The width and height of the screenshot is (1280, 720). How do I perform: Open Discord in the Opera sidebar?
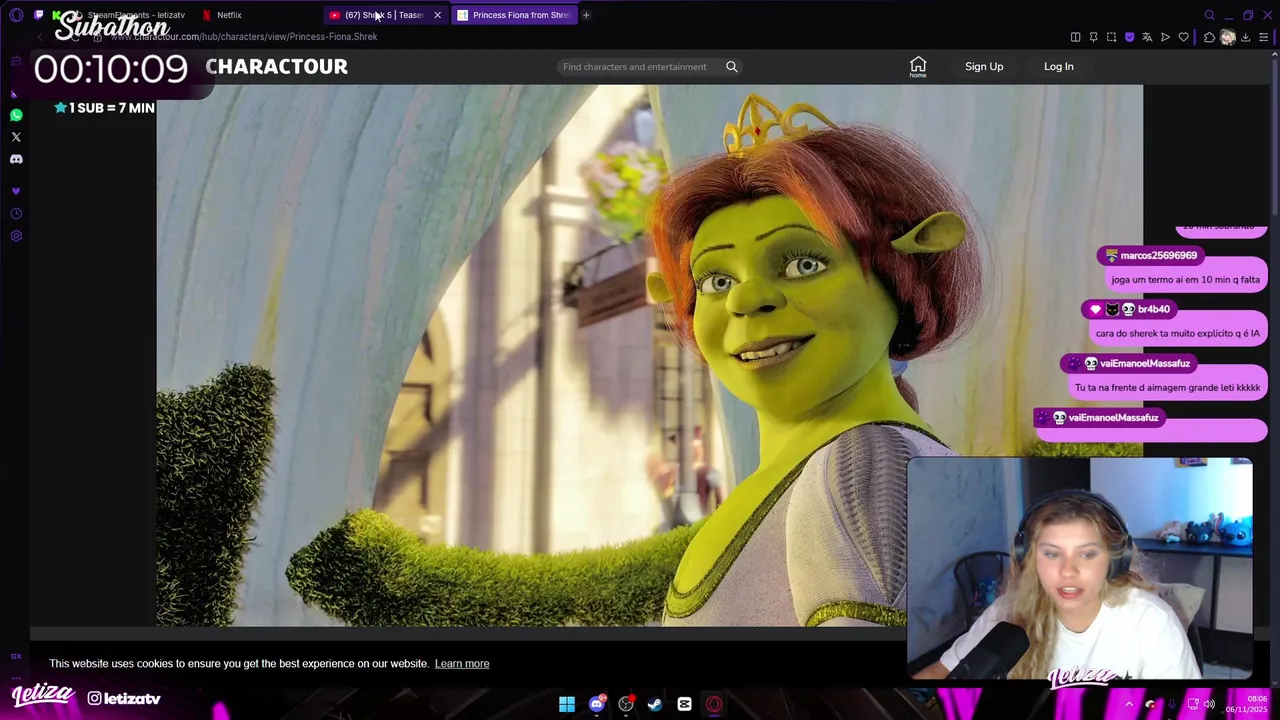16,159
